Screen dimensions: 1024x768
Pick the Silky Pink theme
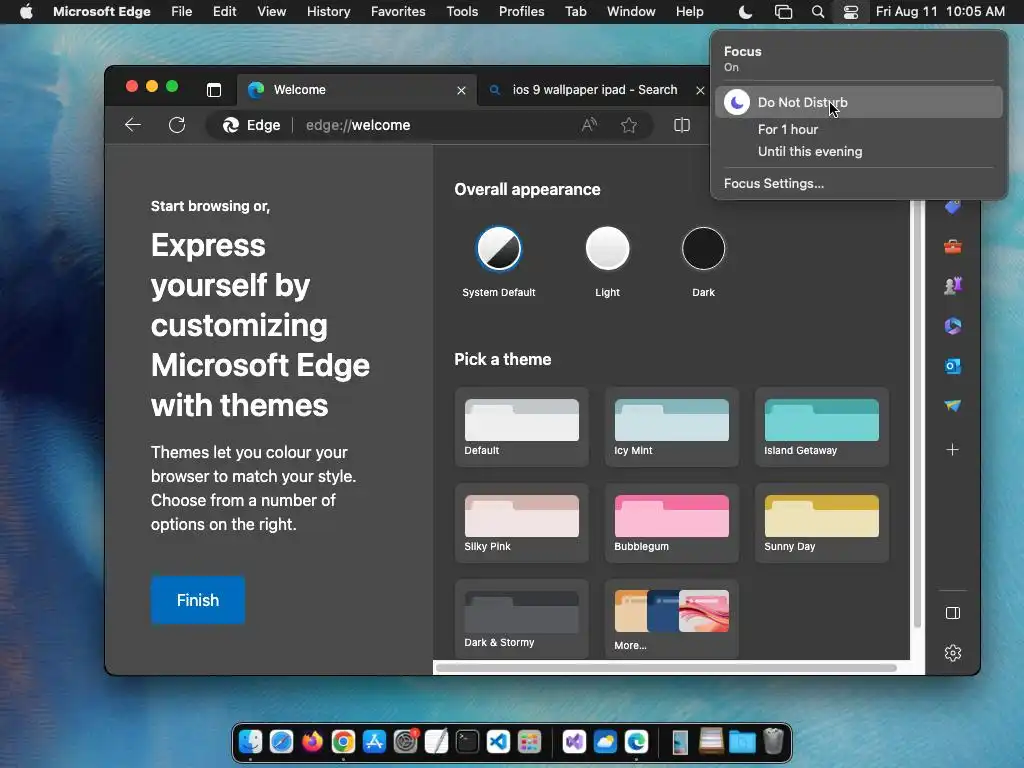pyautogui.click(x=521, y=523)
